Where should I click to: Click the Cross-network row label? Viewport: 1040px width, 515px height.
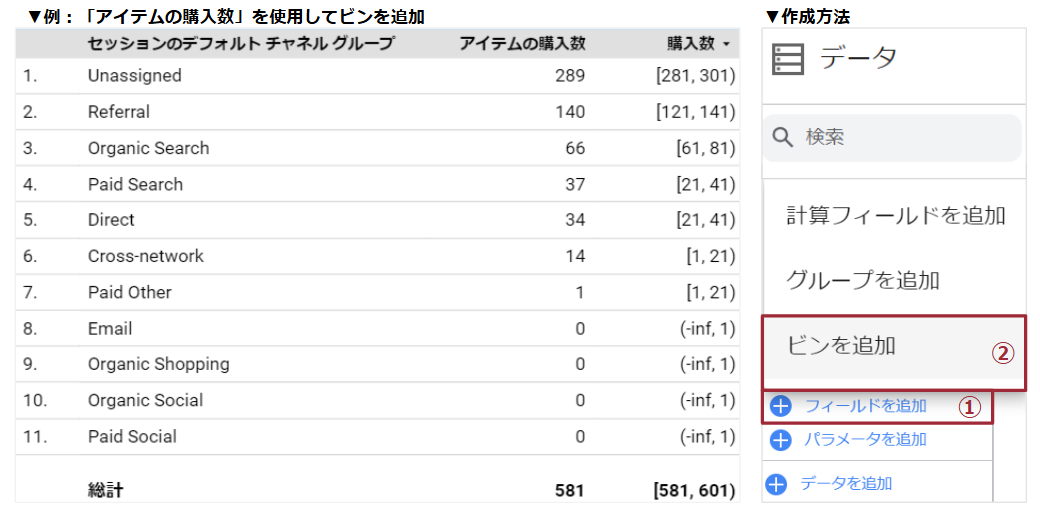click(145, 256)
